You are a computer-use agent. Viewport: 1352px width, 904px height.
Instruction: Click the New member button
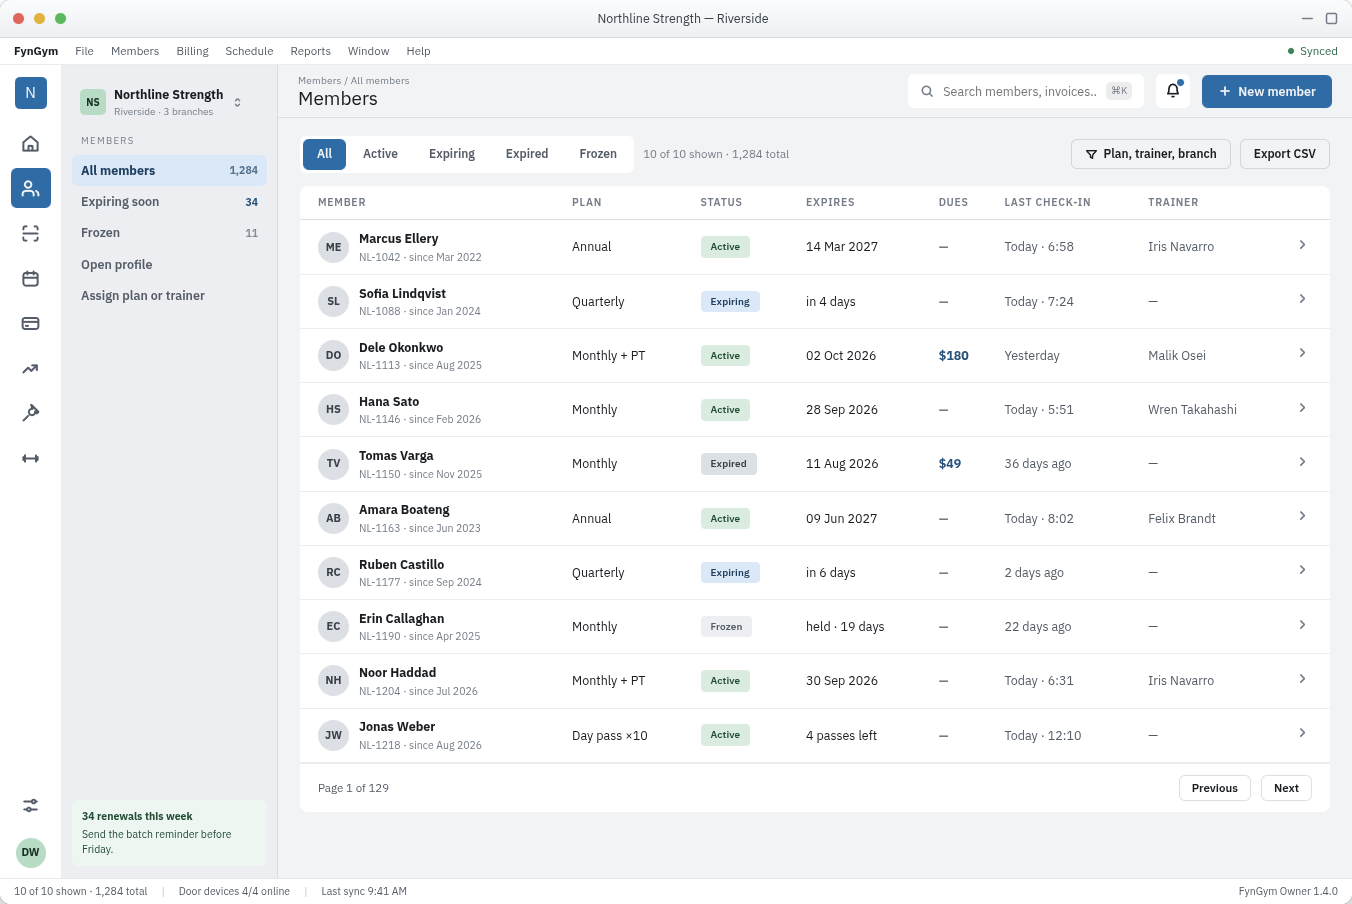point(1267,91)
